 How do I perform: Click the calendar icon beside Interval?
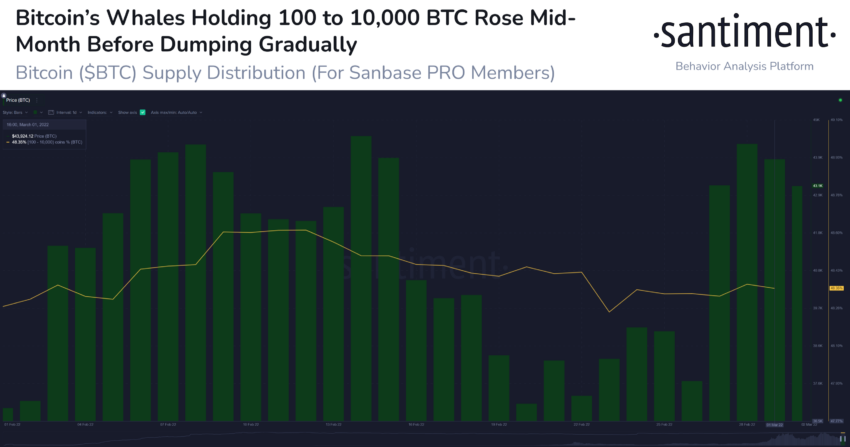click(51, 113)
